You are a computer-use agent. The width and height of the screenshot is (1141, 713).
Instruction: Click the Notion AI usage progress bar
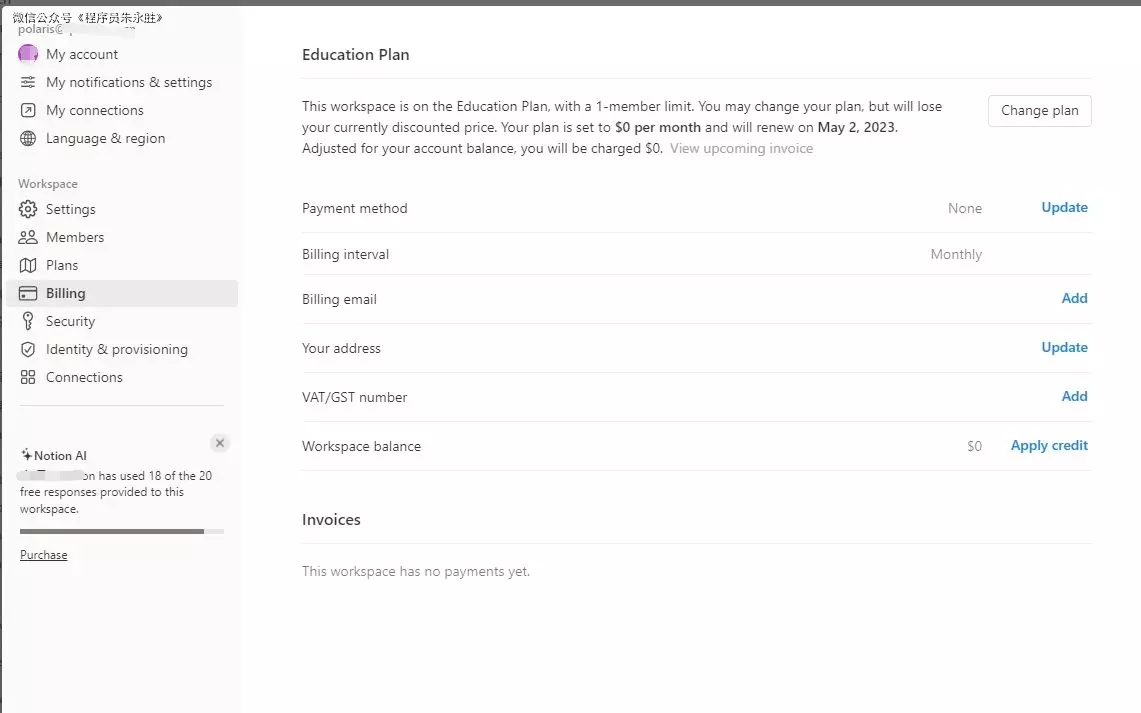tap(121, 531)
